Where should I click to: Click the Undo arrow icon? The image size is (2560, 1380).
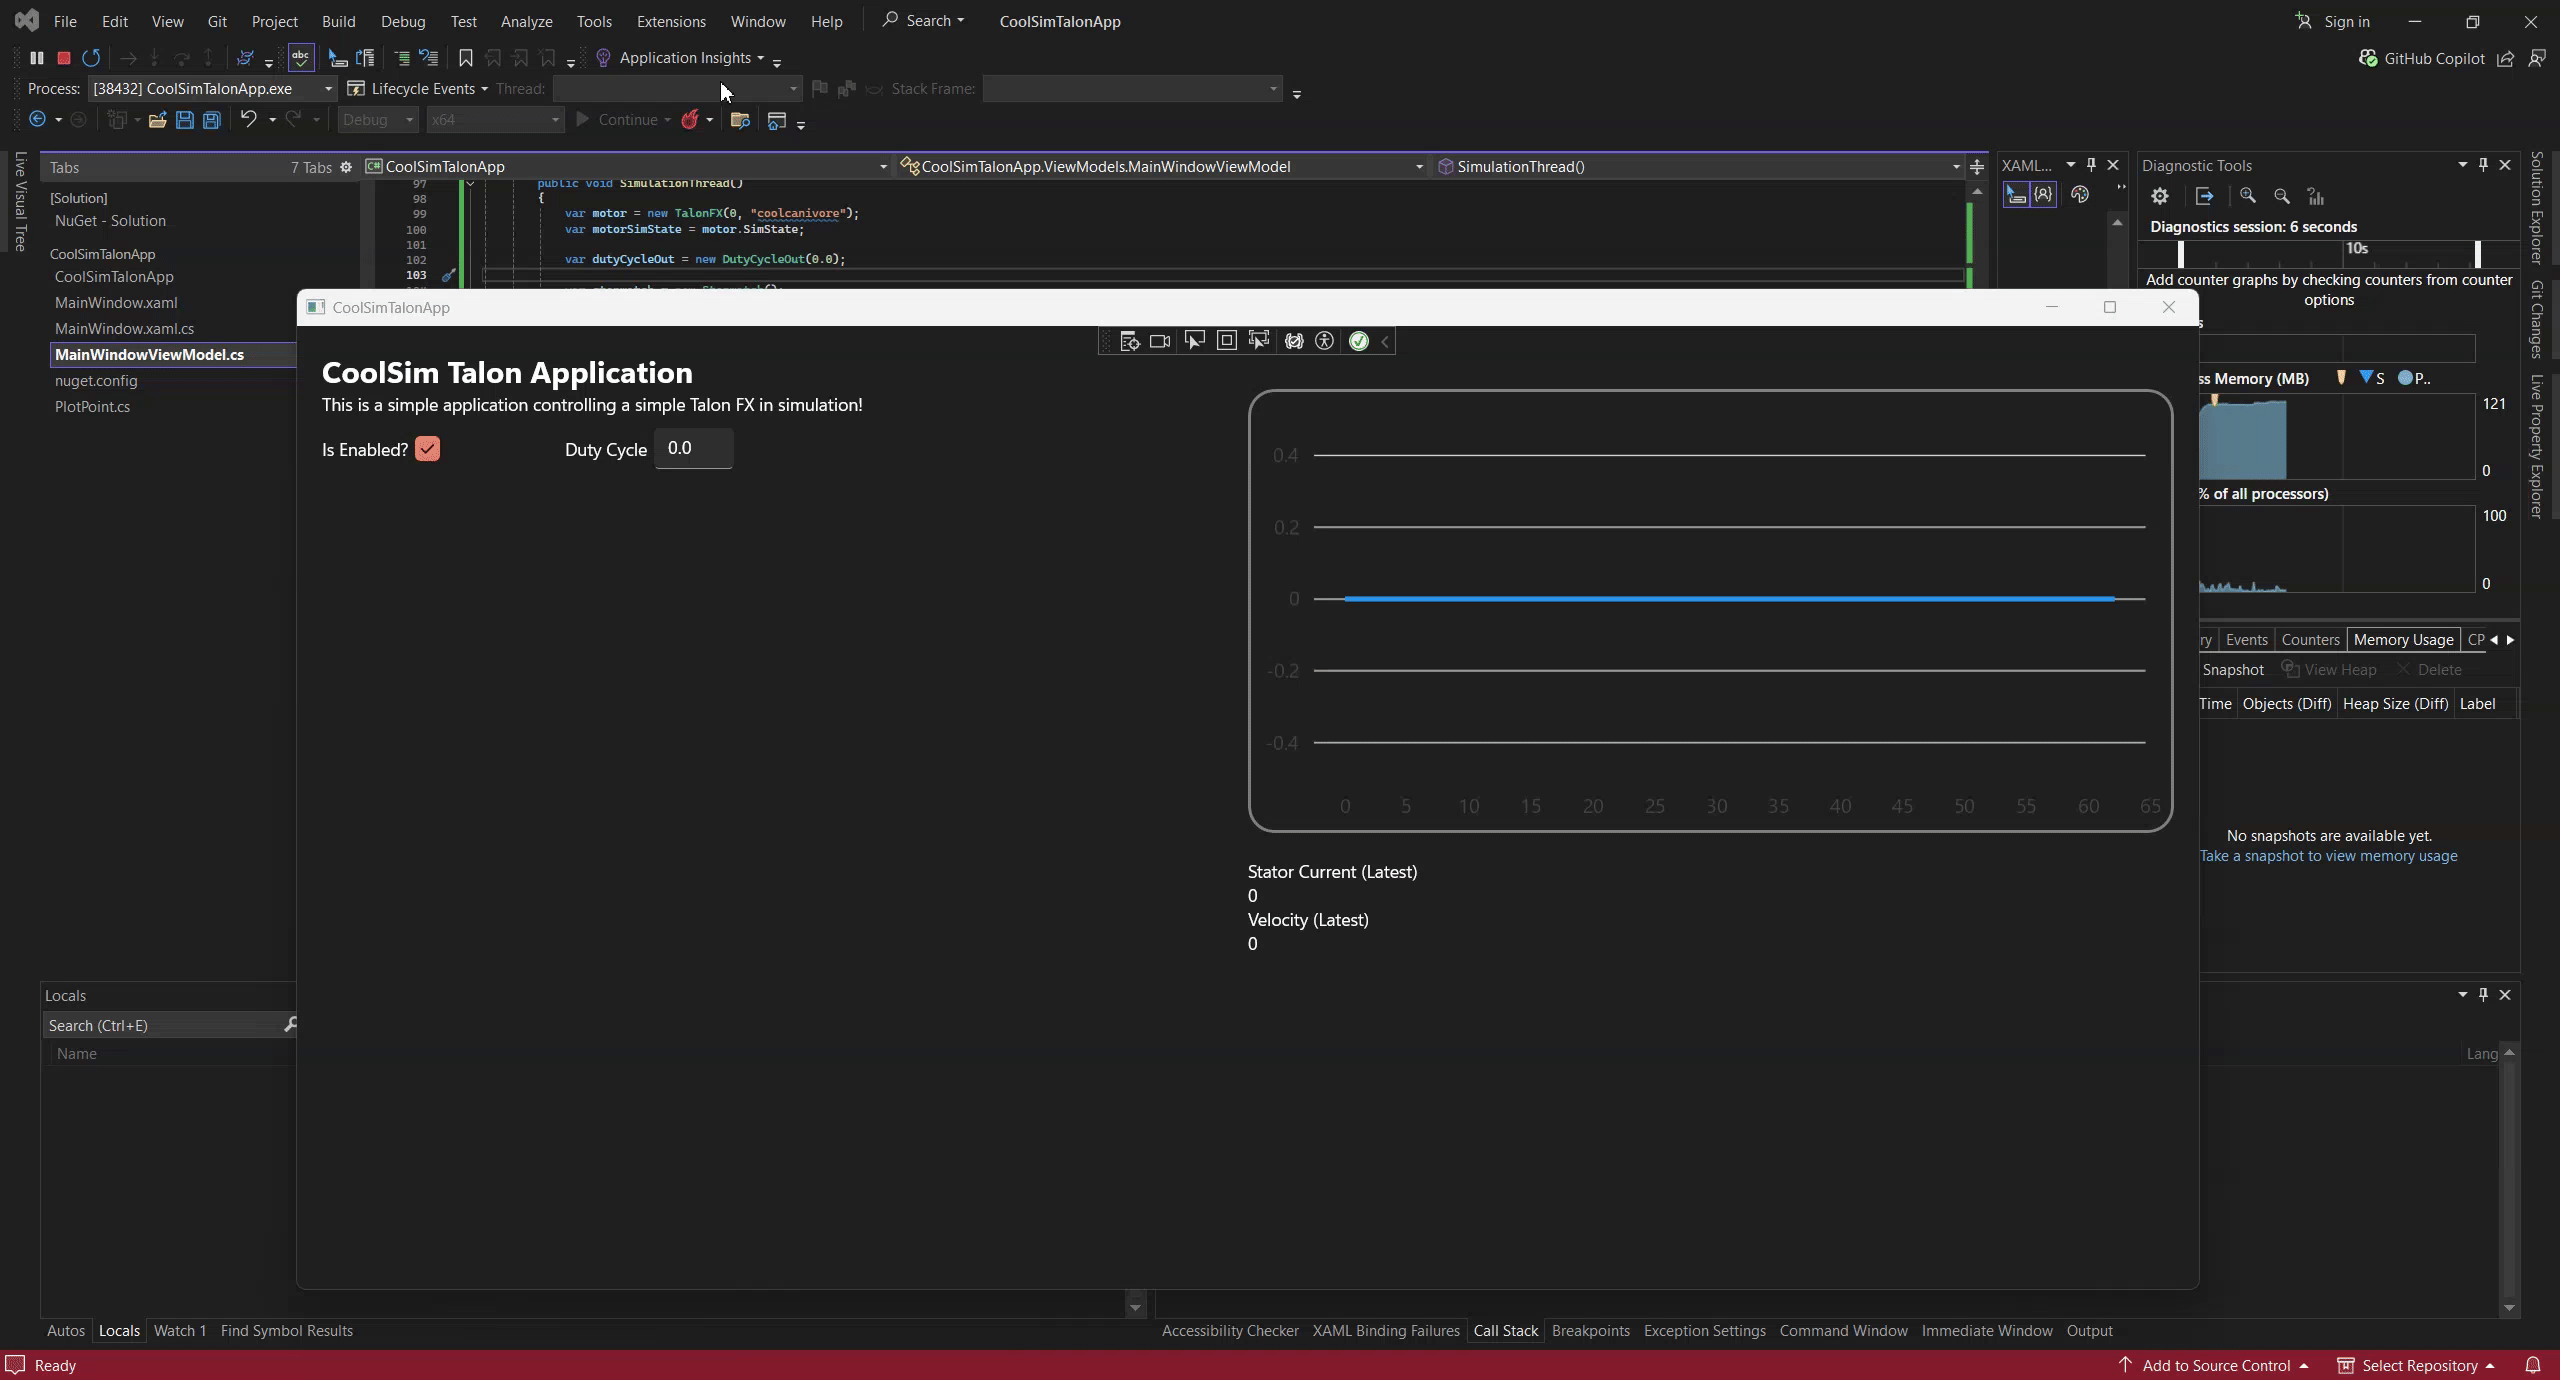[248, 119]
